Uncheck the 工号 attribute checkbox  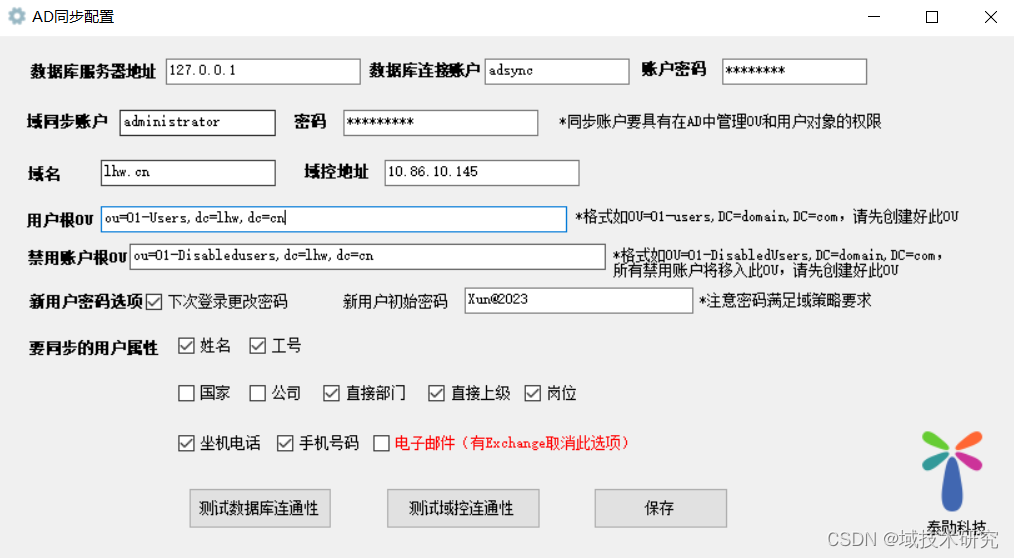(257, 346)
